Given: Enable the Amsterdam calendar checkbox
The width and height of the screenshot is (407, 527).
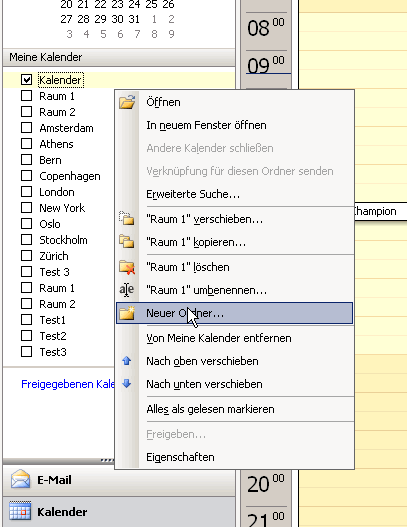Looking at the screenshot, I should pos(26,128).
